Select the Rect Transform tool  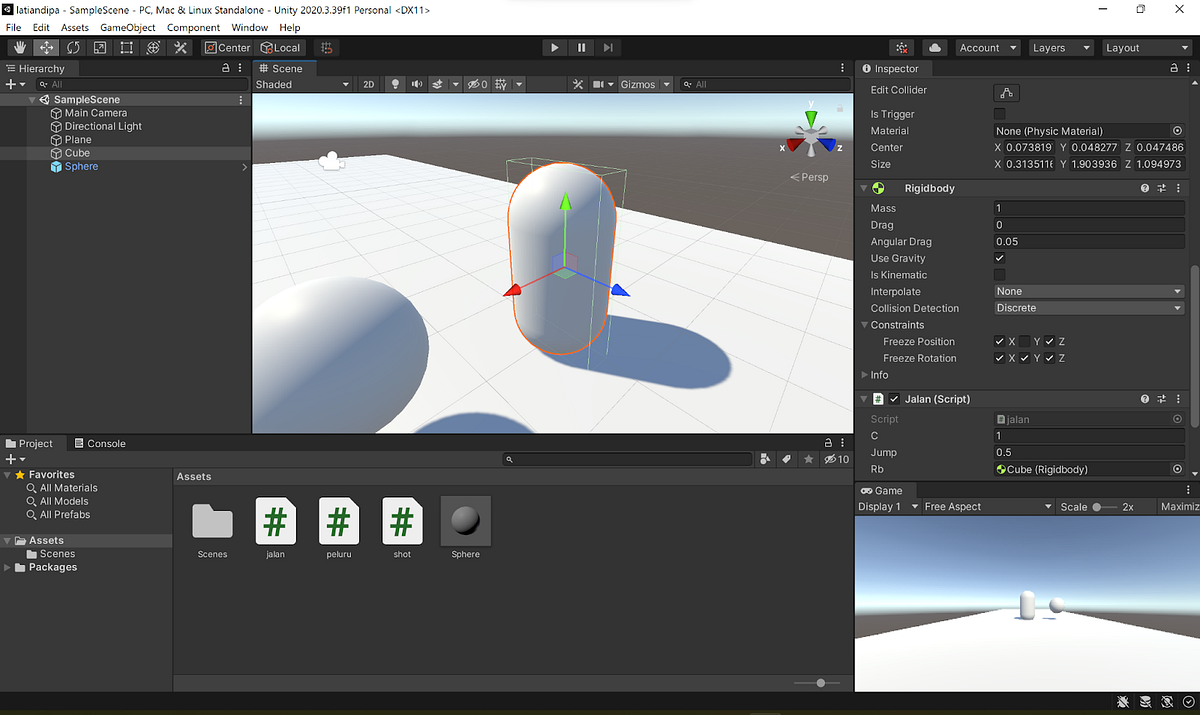click(127, 47)
